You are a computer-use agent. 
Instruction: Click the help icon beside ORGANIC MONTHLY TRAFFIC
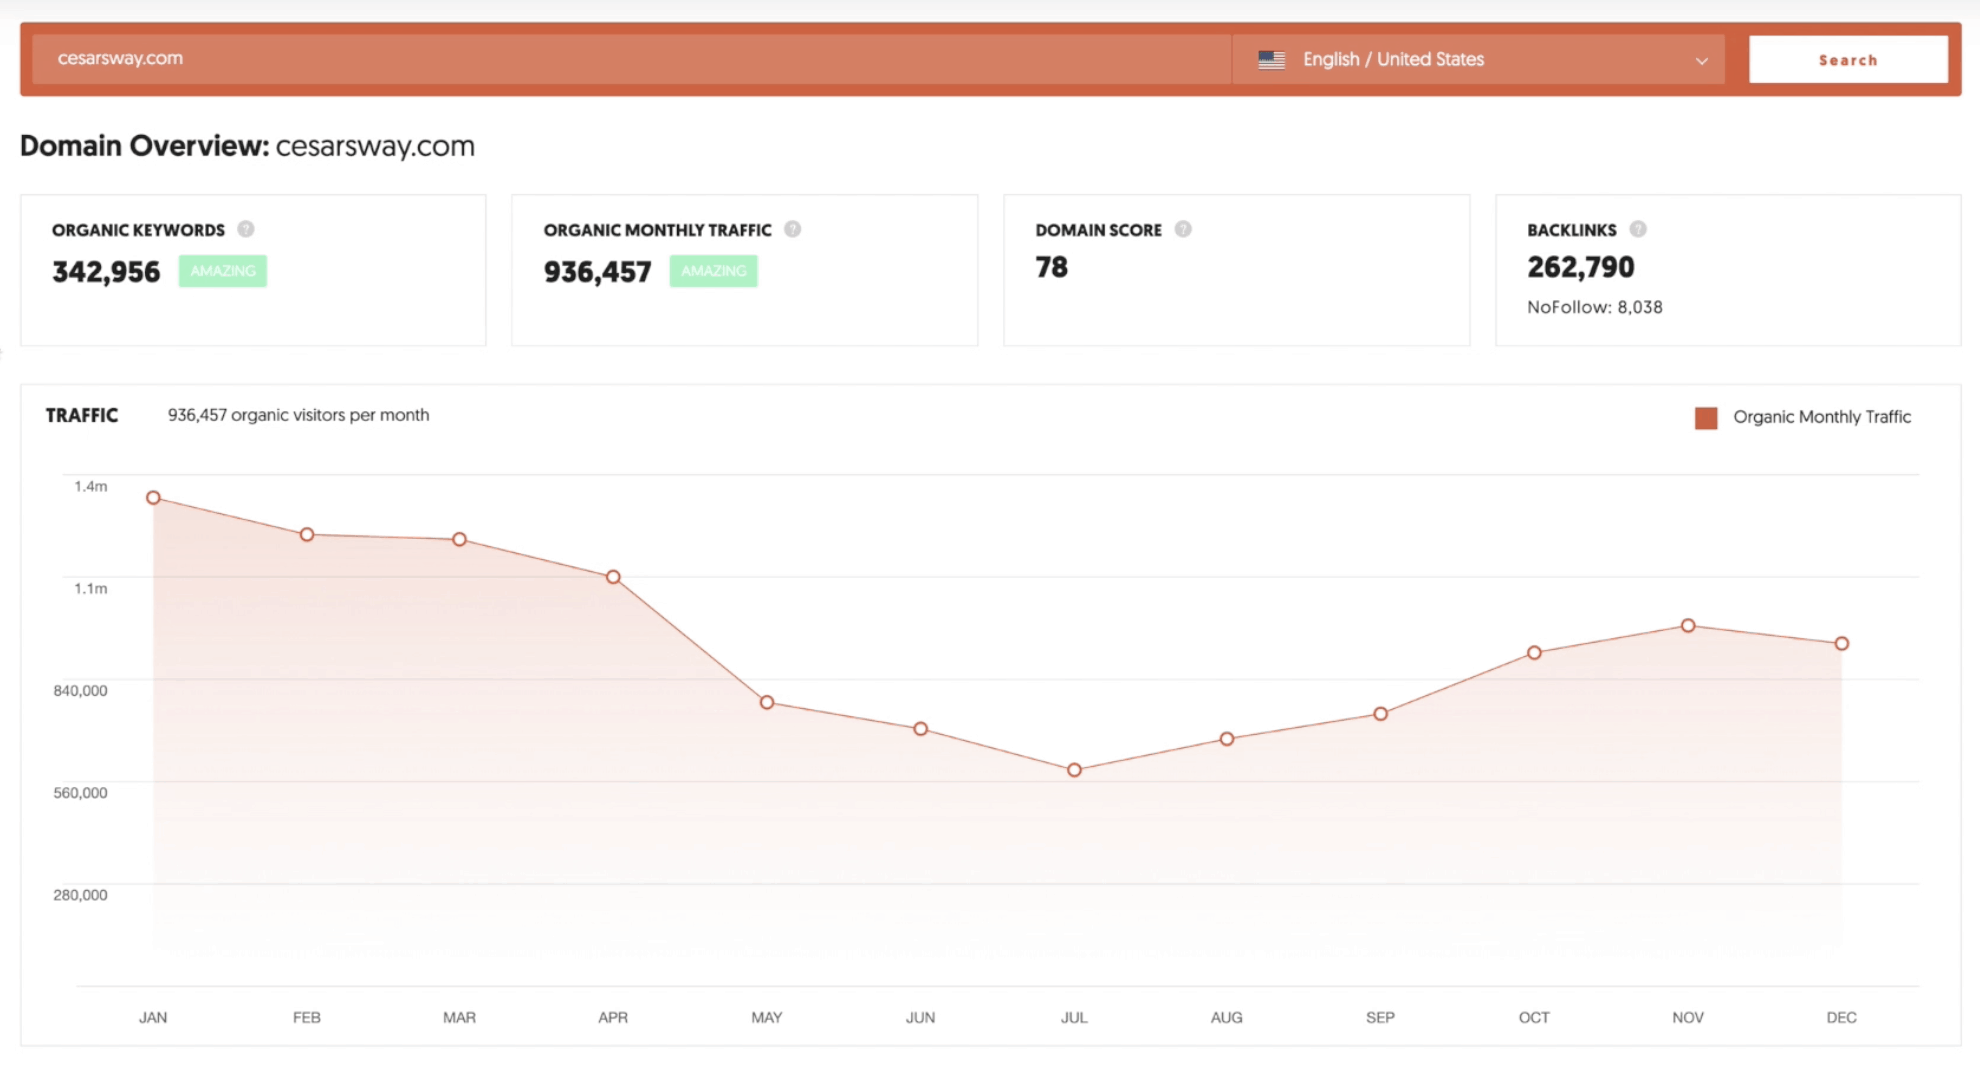tap(793, 228)
